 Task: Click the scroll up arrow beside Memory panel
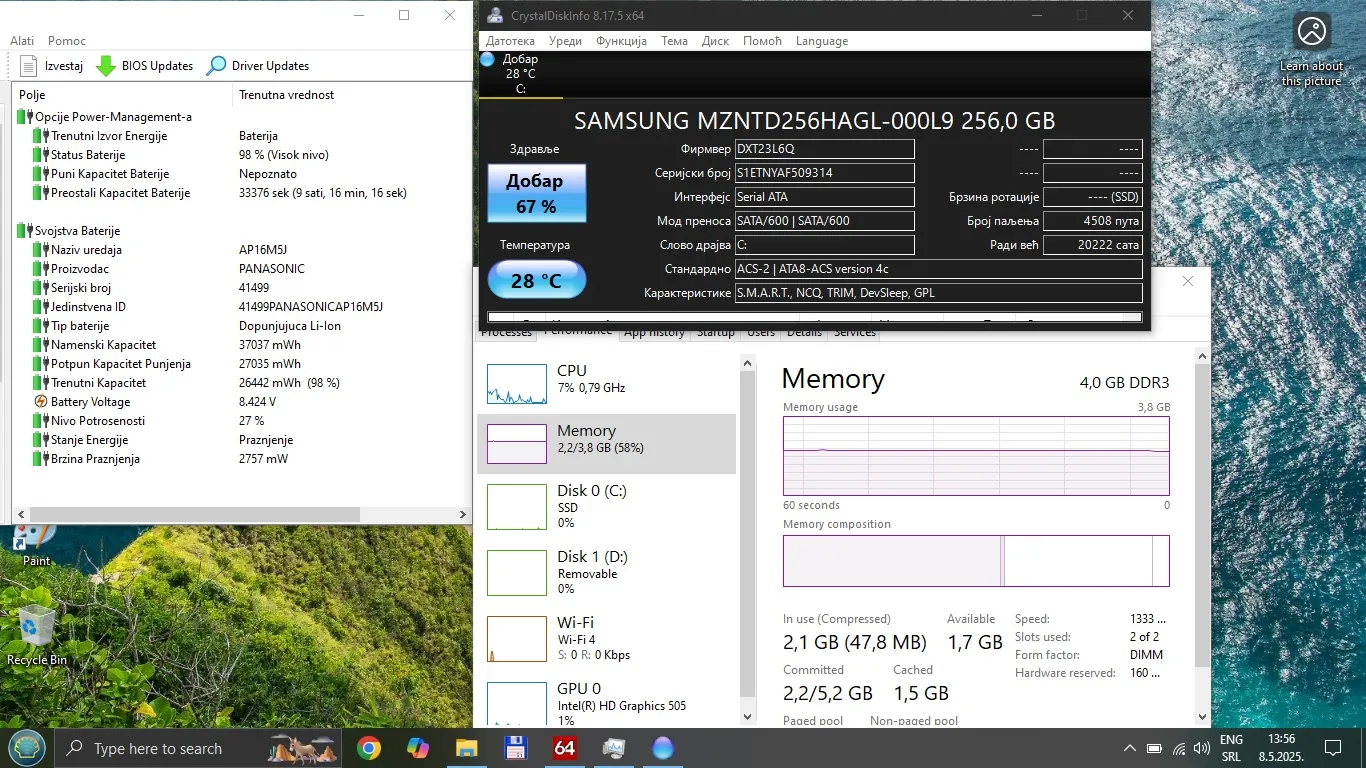[1202, 357]
